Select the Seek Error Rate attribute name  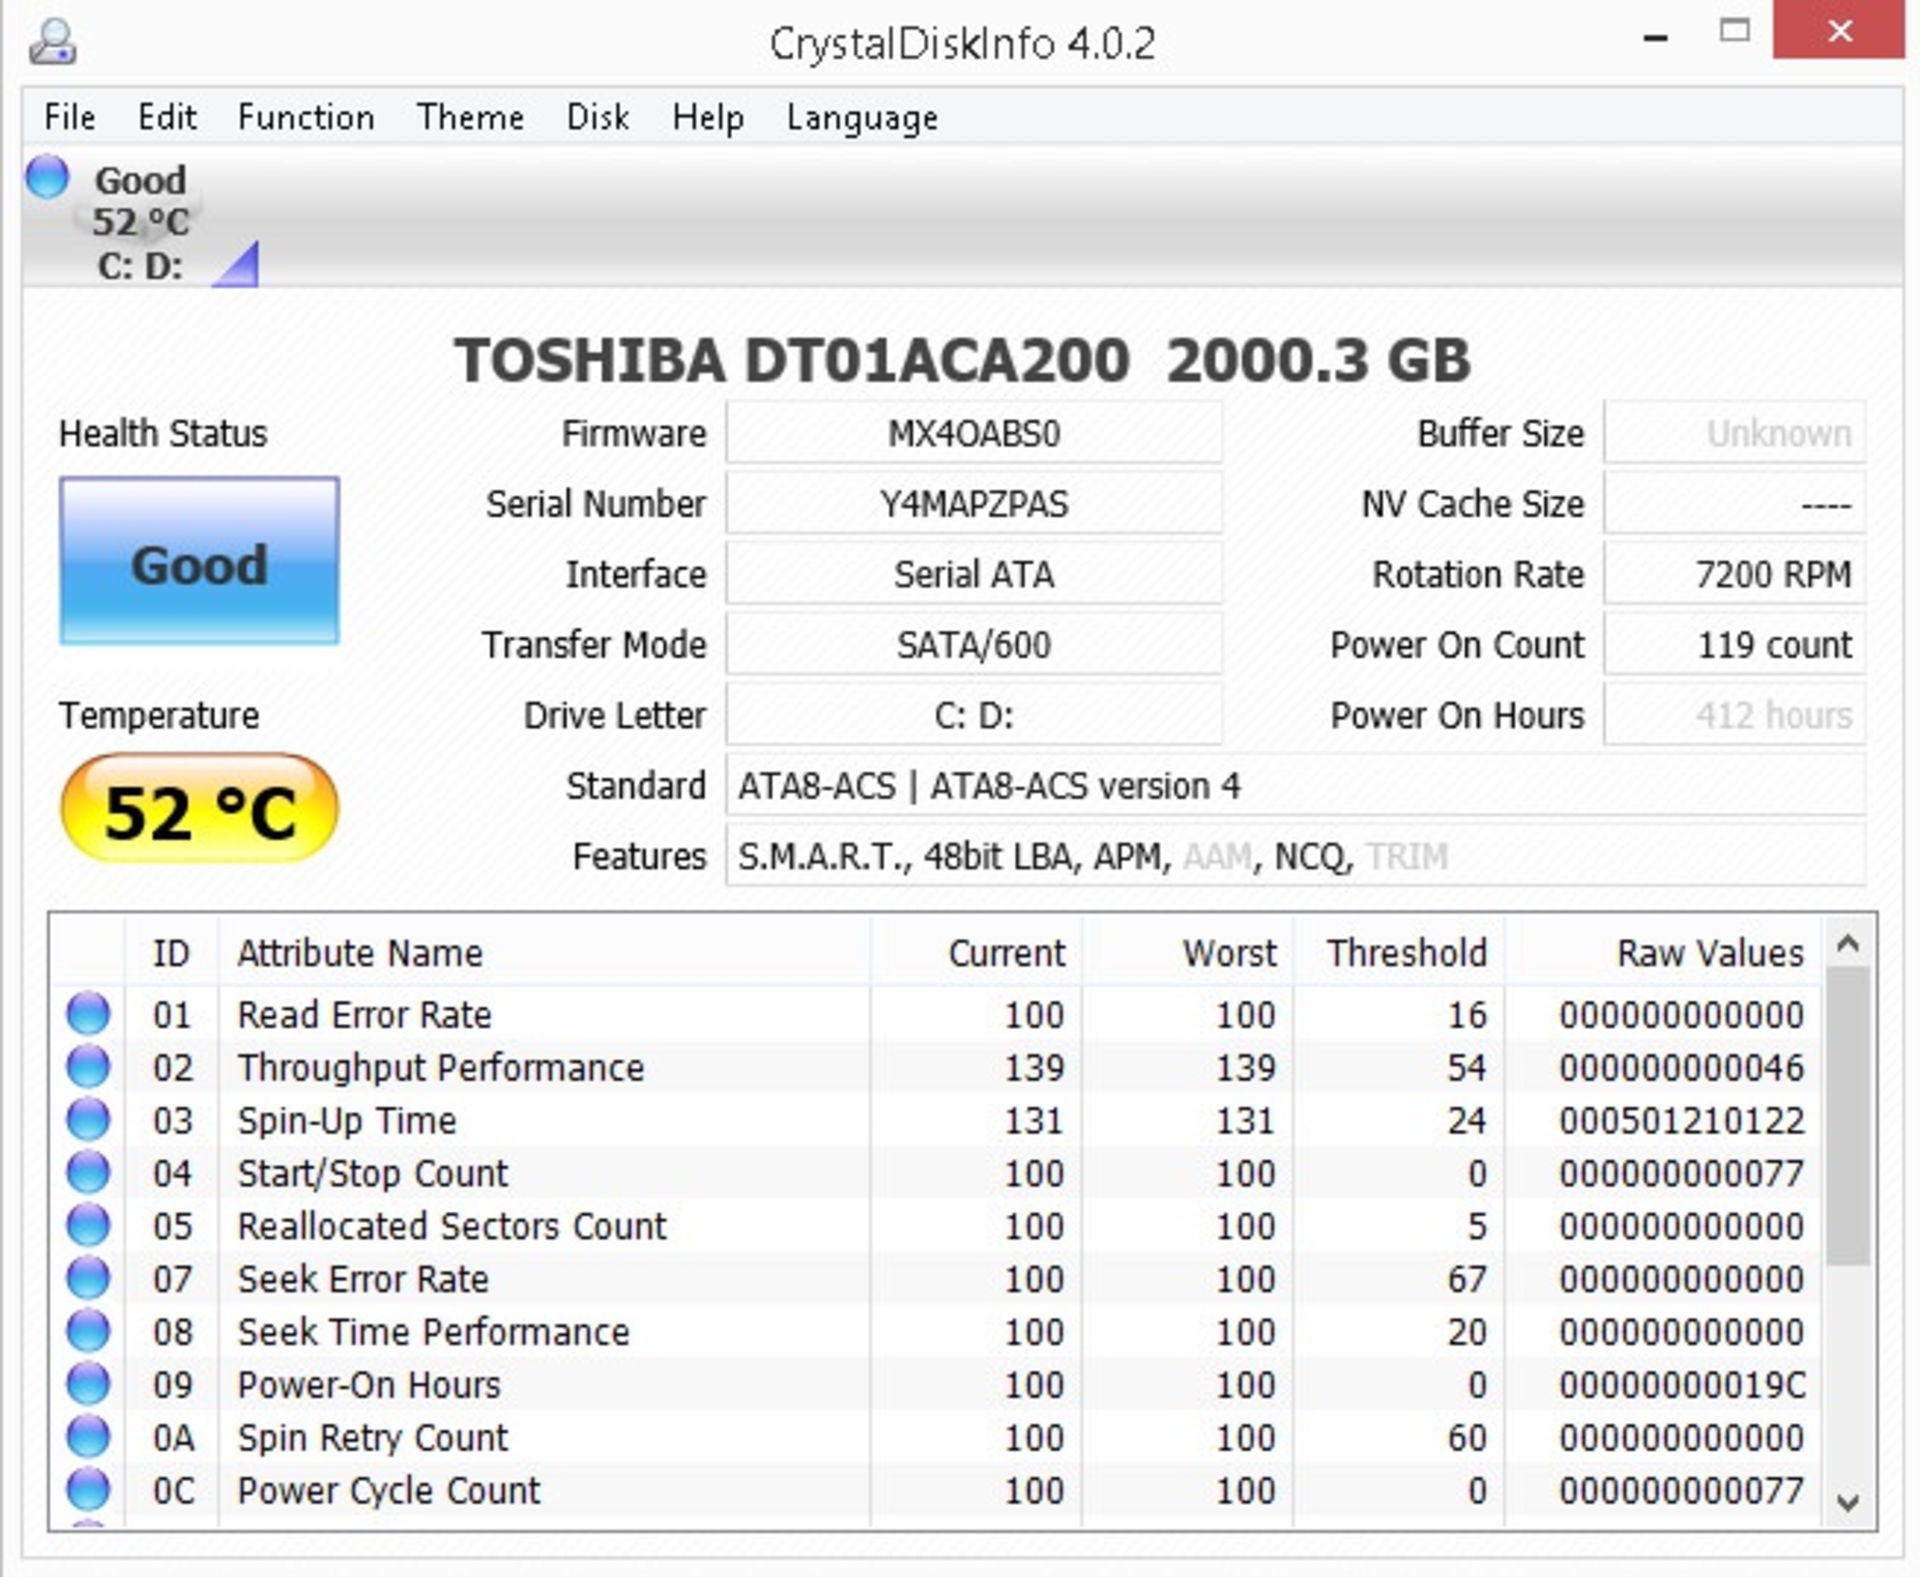pyautogui.click(x=362, y=1279)
